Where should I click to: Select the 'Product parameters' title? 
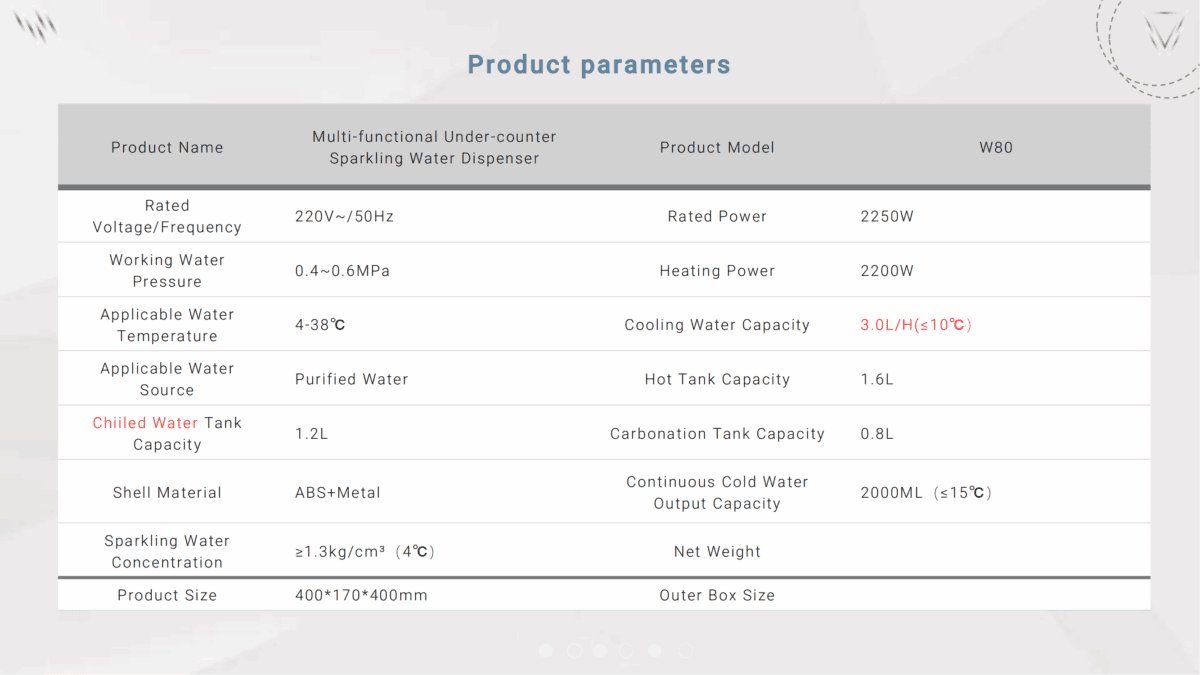pos(599,65)
